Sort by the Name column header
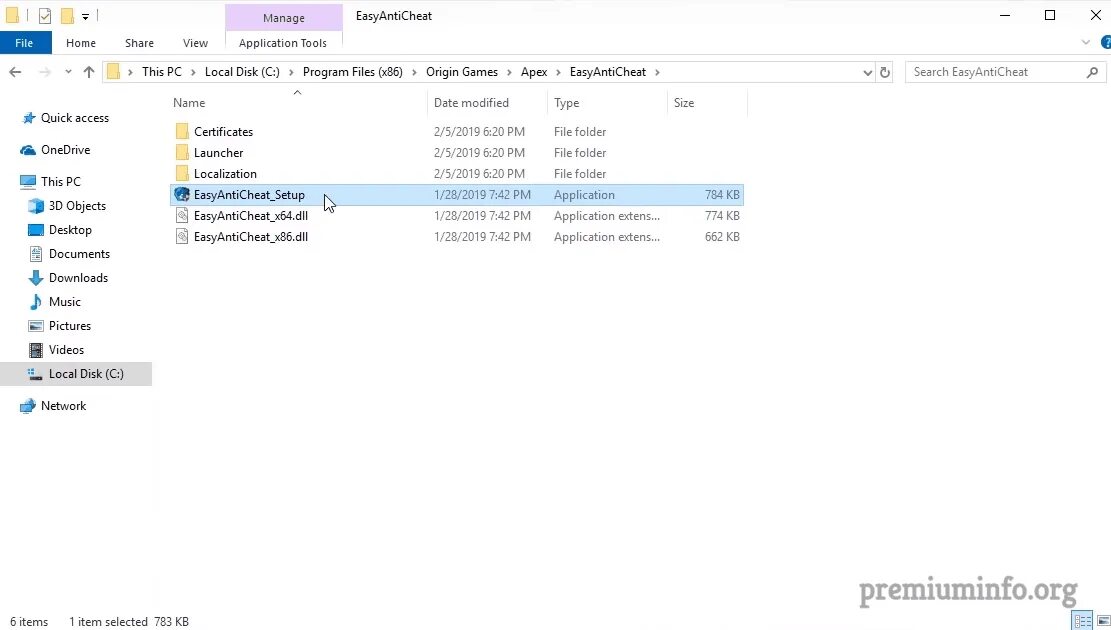 coord(189,103)
